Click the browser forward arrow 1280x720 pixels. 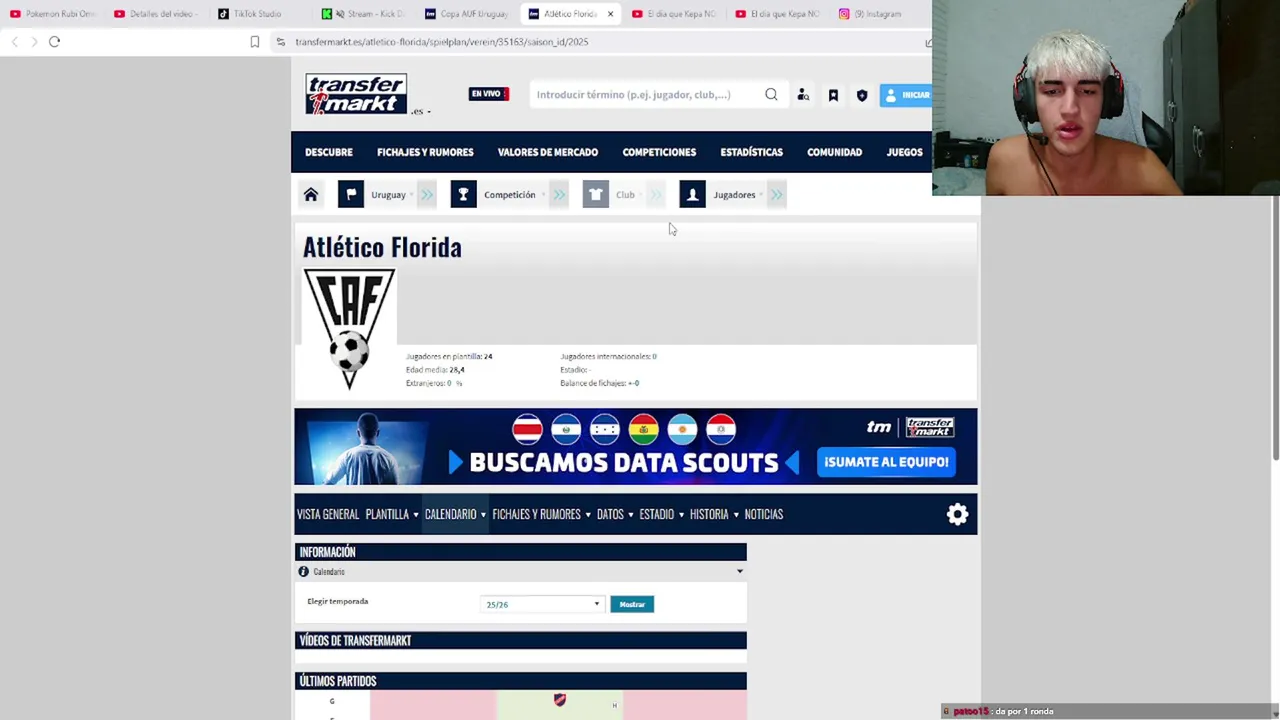pyautogui.click(x=34, y=42)
